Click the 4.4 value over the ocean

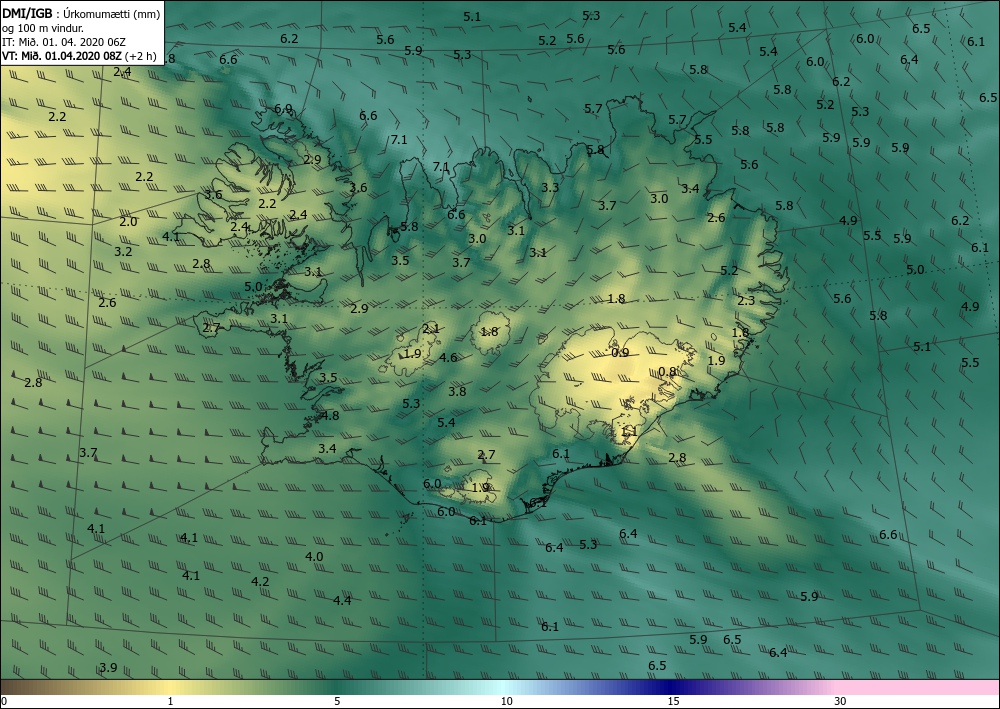(x=342, y=600)
